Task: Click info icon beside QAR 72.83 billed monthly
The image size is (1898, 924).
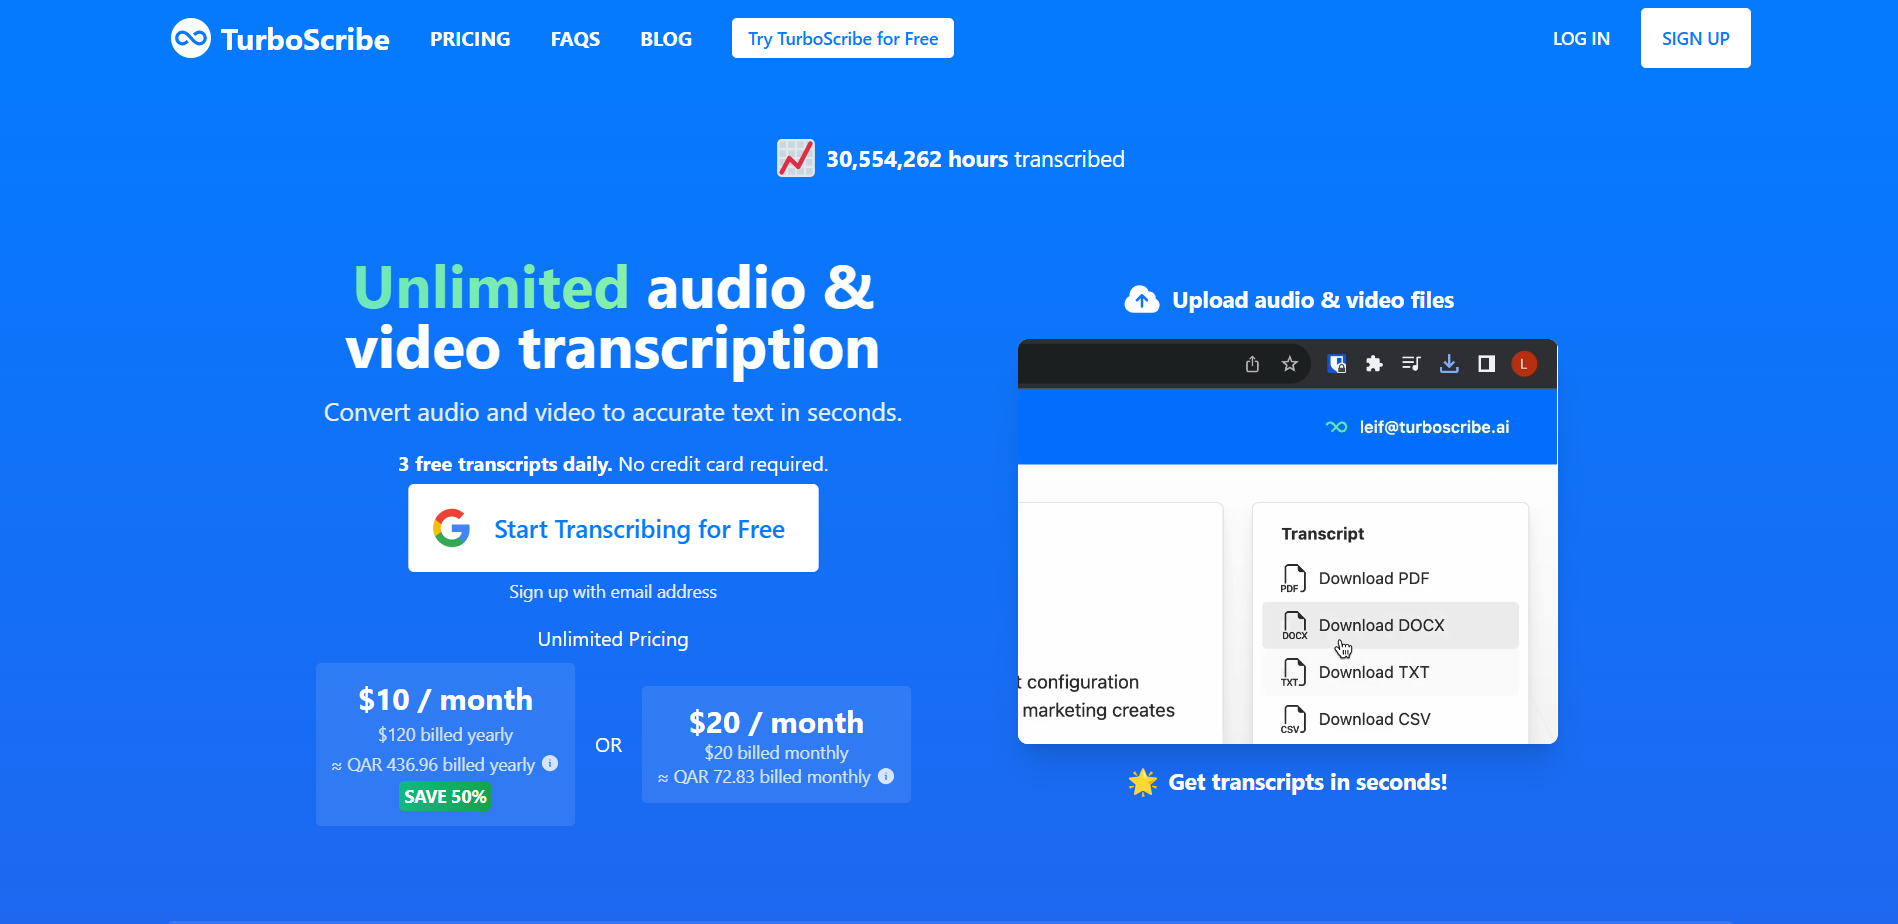Action: coord(886,776)
